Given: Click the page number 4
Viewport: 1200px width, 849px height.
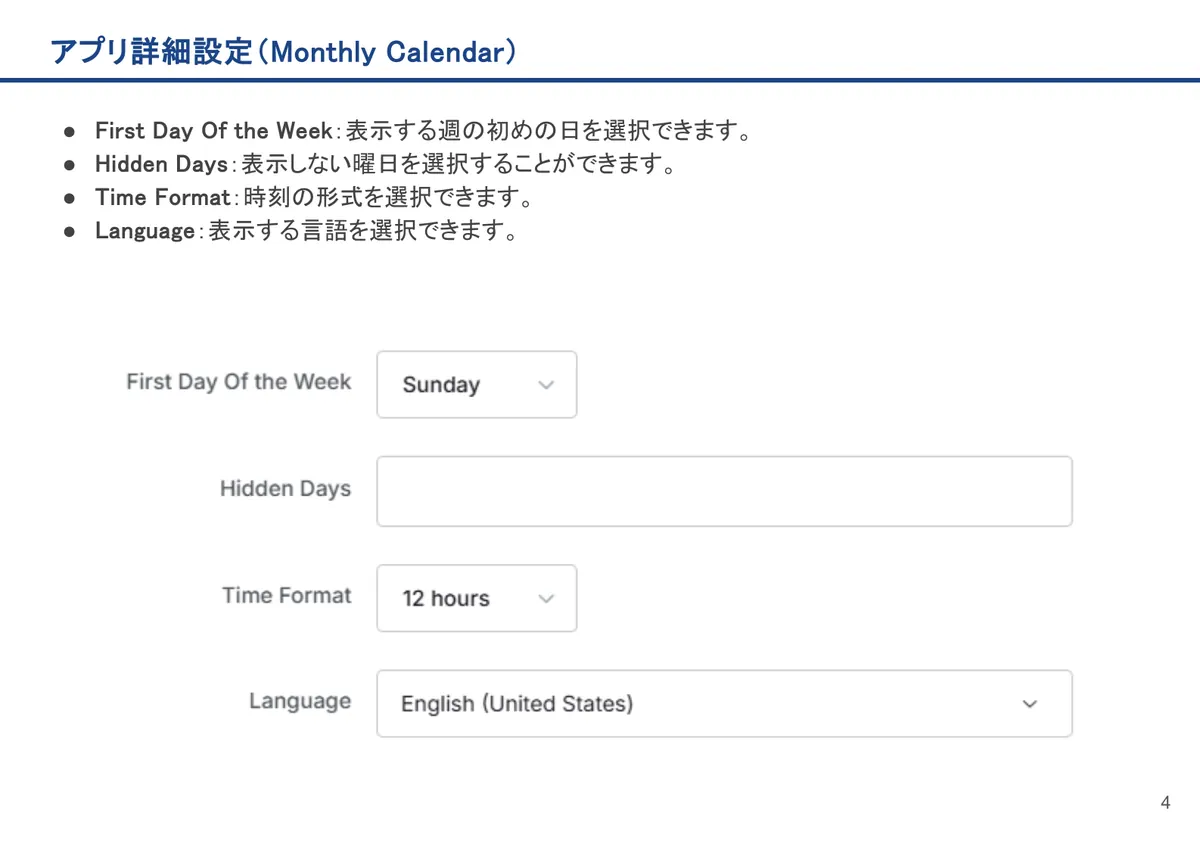Looking at the screenshot, I should tap(1165, 803).
